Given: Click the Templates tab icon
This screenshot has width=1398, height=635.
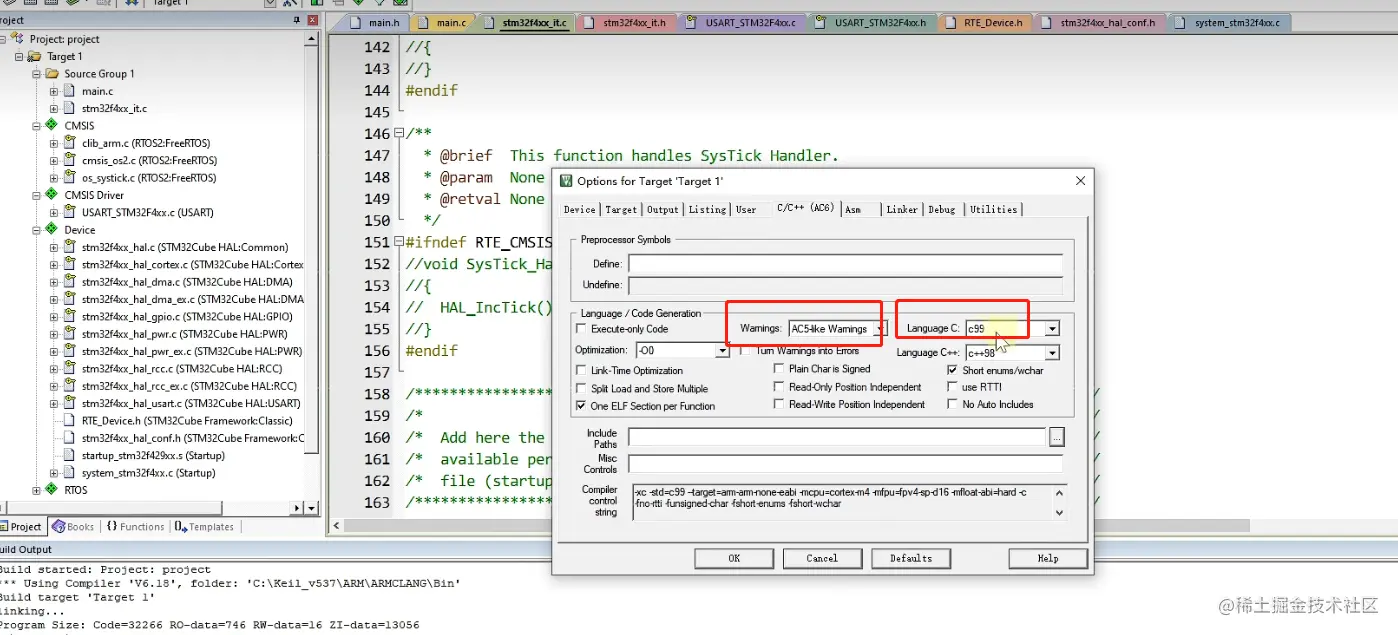Looking at the screenshot, I should click(x=180, y=527).
